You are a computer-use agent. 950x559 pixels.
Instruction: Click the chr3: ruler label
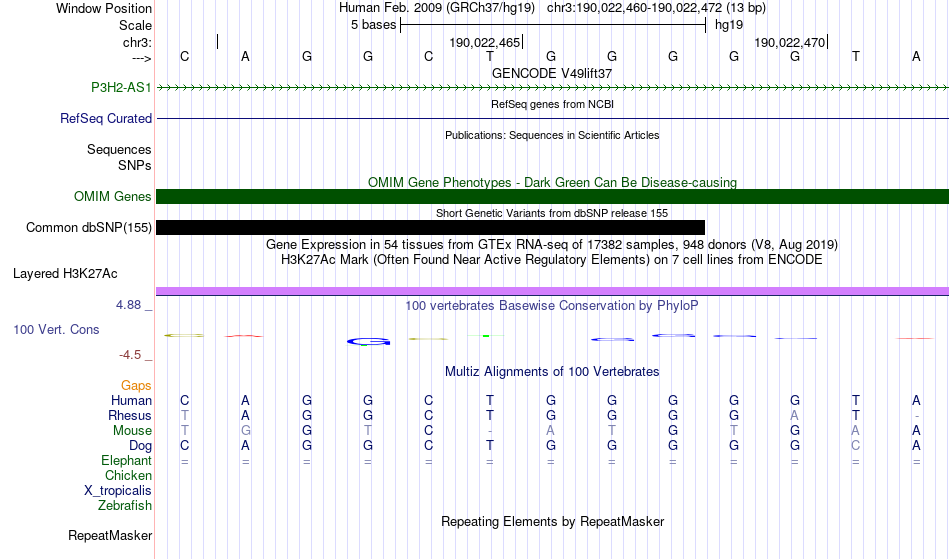tap(137, 42)
